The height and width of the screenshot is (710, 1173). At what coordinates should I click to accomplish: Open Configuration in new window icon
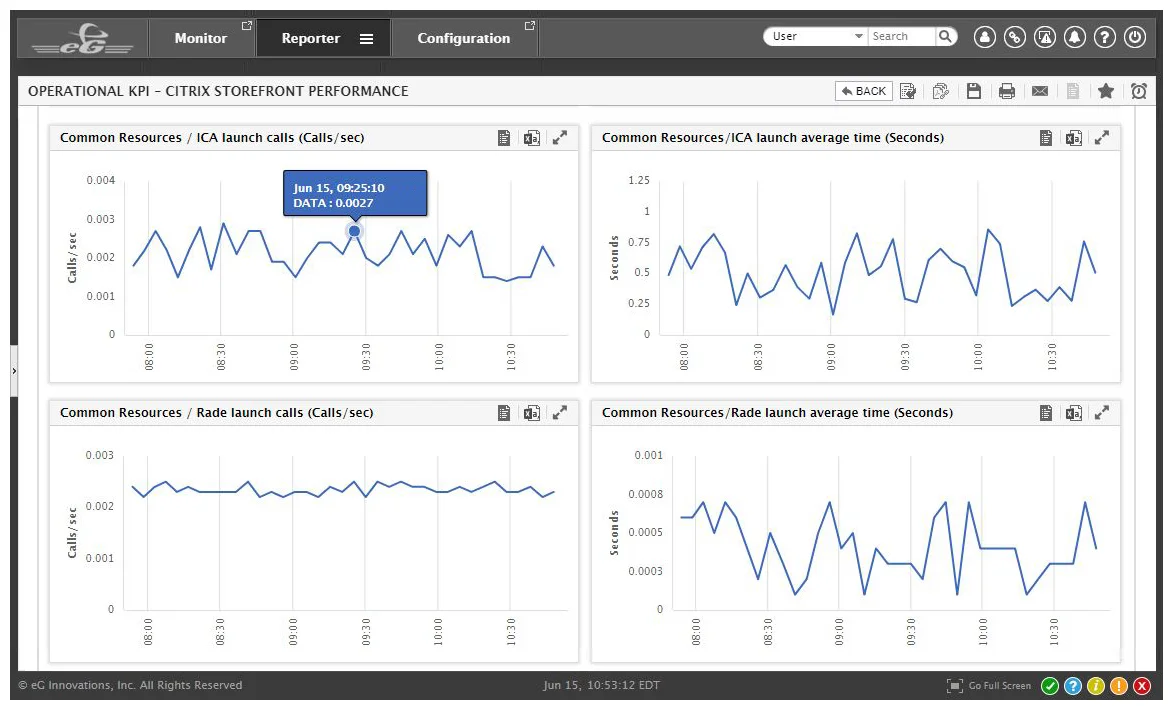point(530,25)
